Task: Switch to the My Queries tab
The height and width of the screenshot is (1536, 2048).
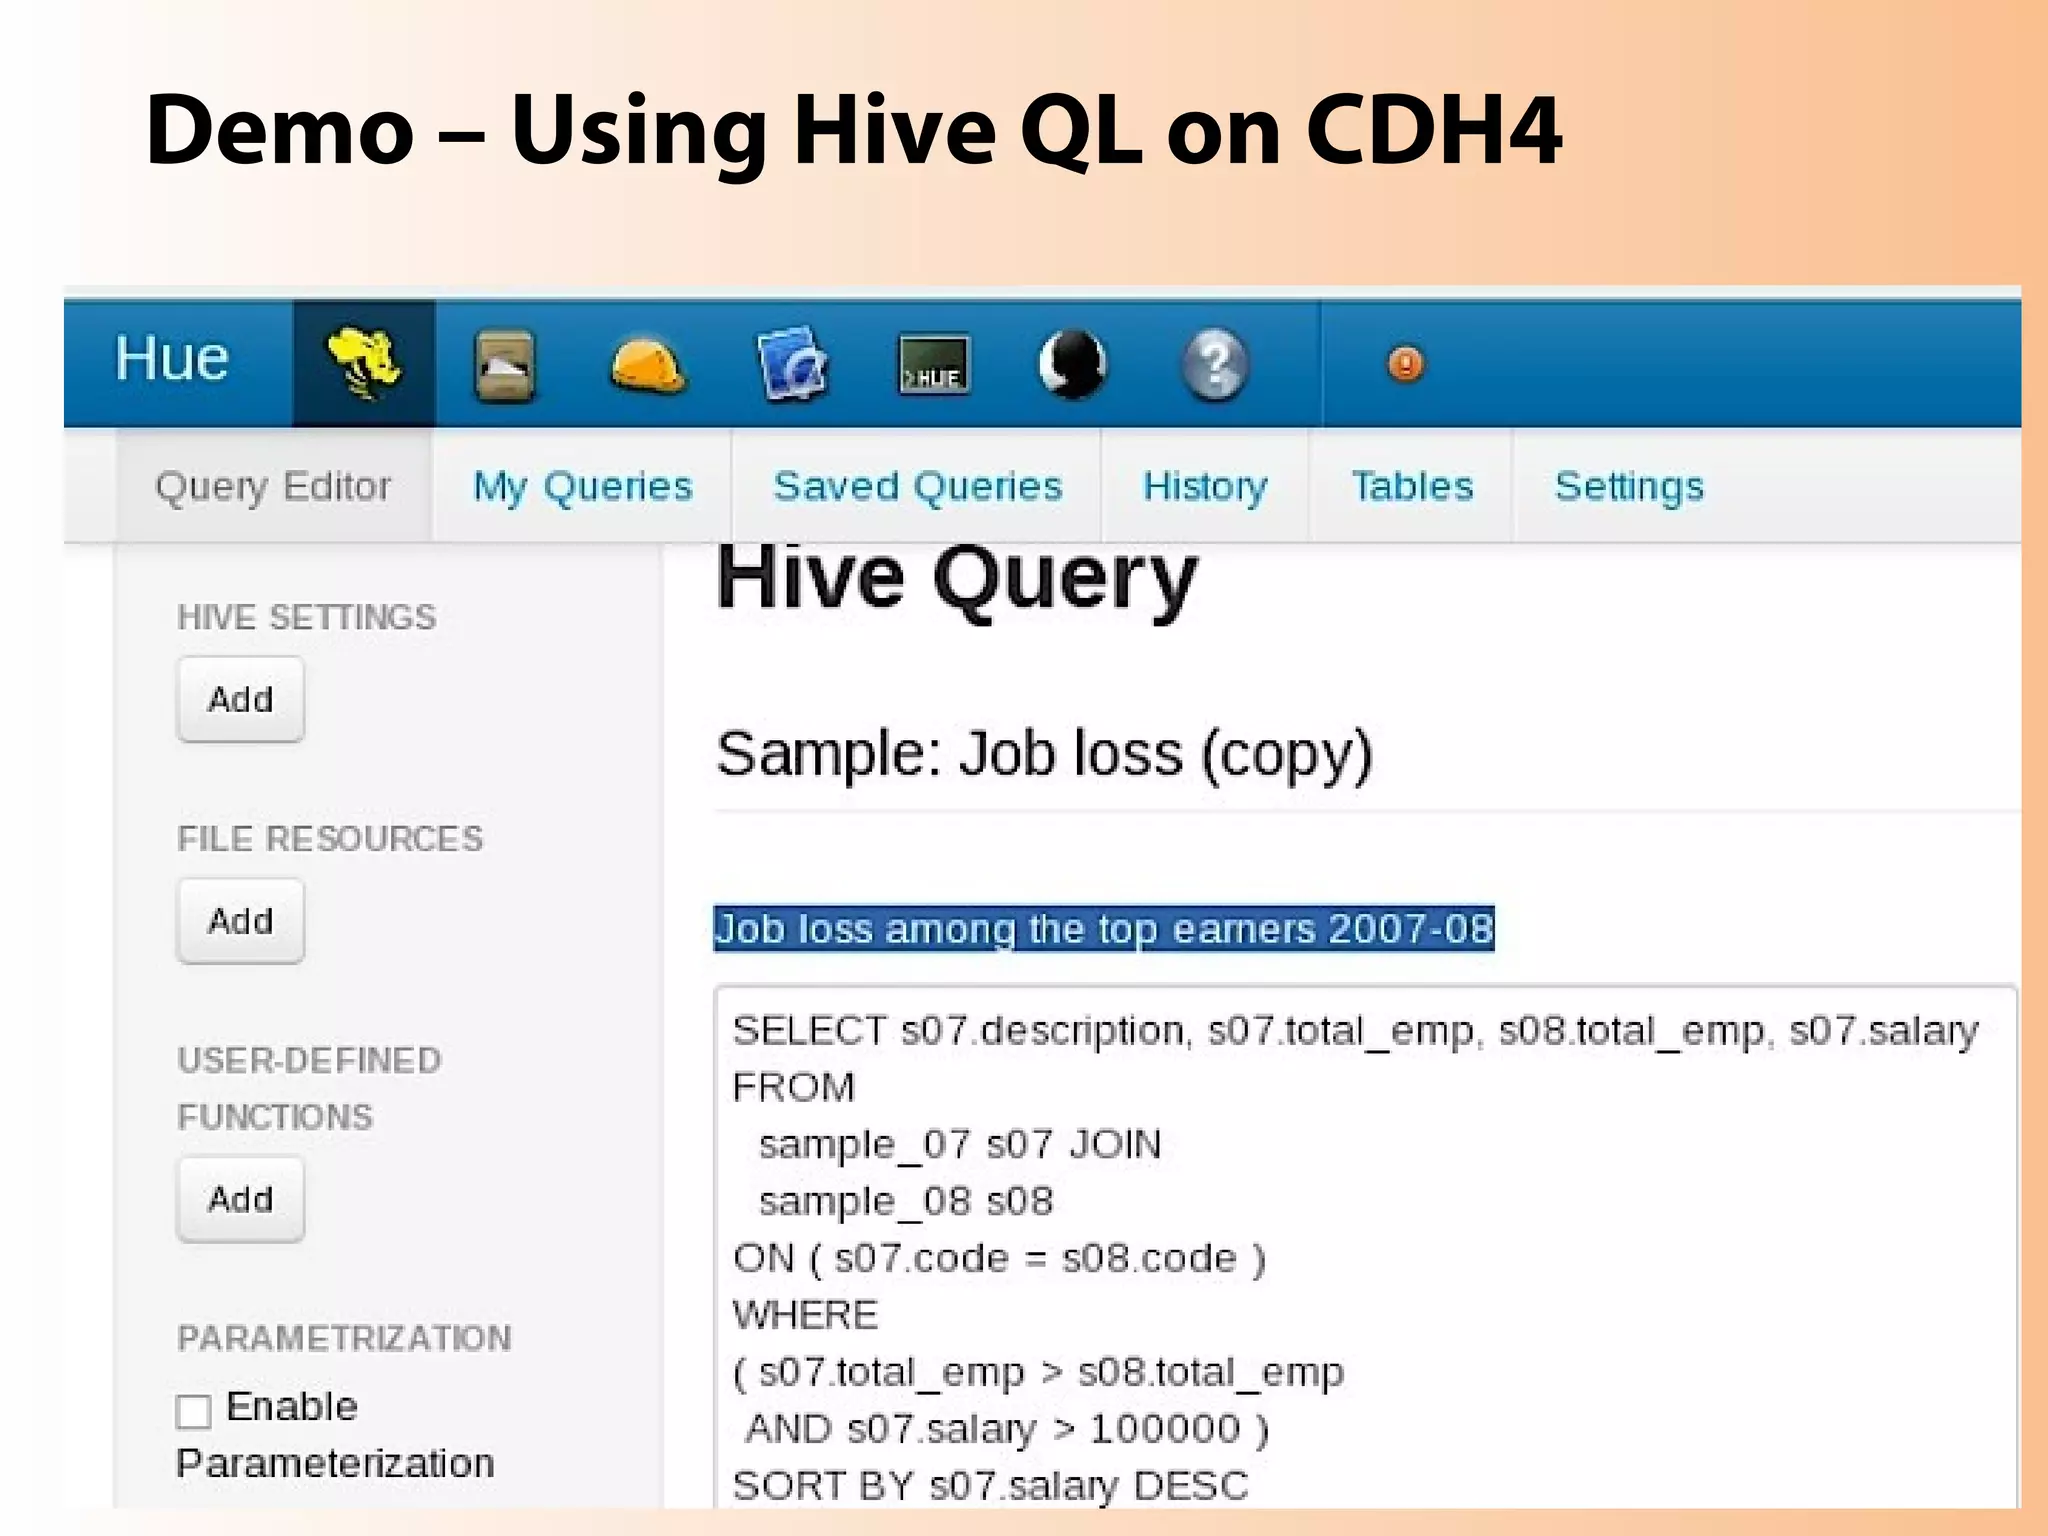Action: [582, 487]
